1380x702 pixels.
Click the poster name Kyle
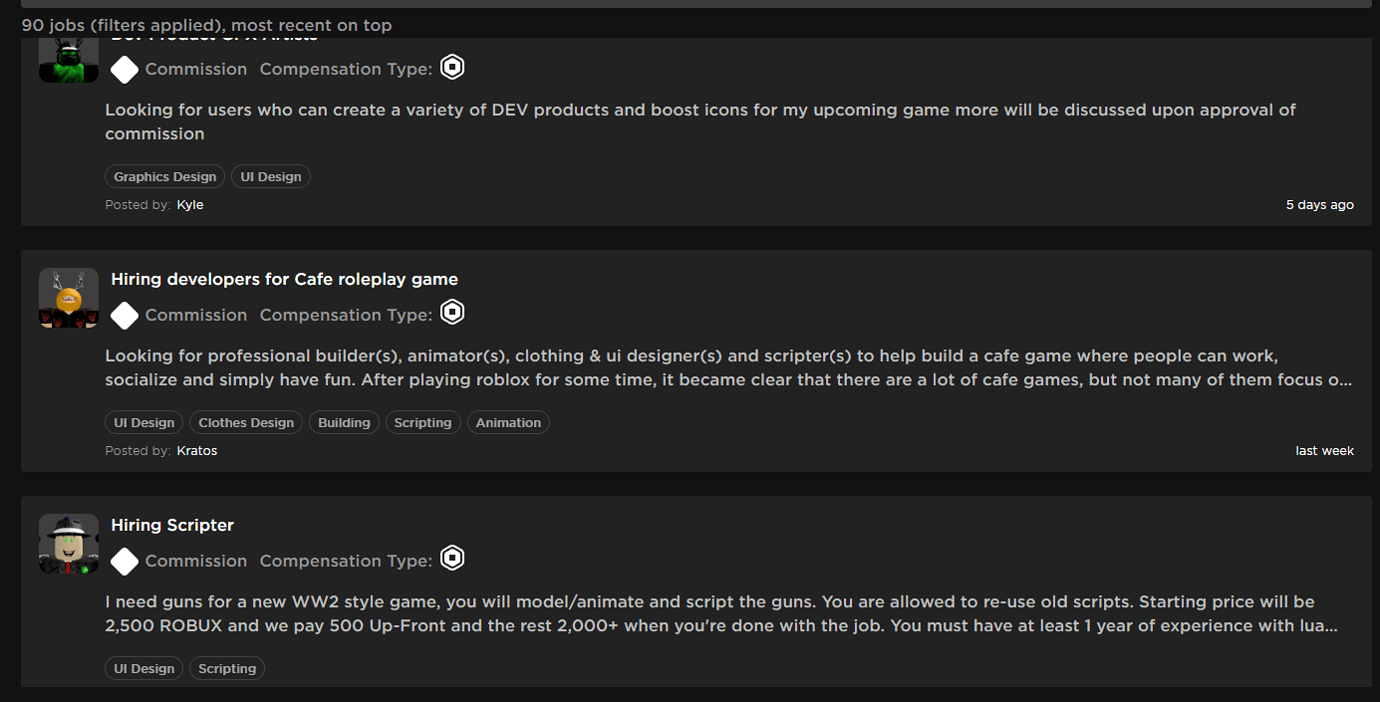tap(190, 204)
